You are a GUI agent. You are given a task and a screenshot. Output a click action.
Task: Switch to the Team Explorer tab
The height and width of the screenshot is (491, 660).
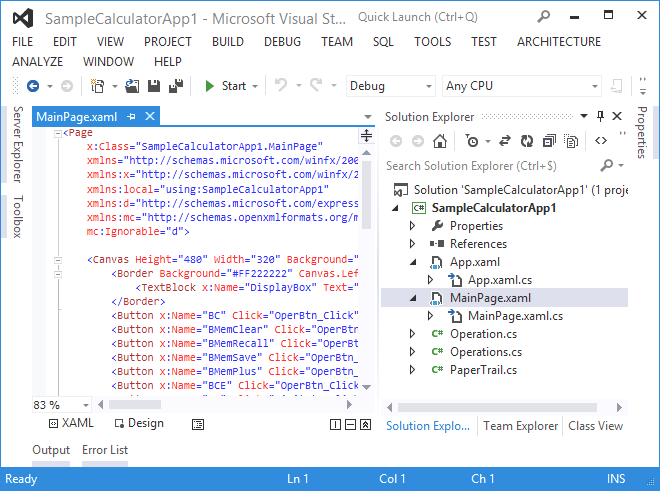[520, 426]
